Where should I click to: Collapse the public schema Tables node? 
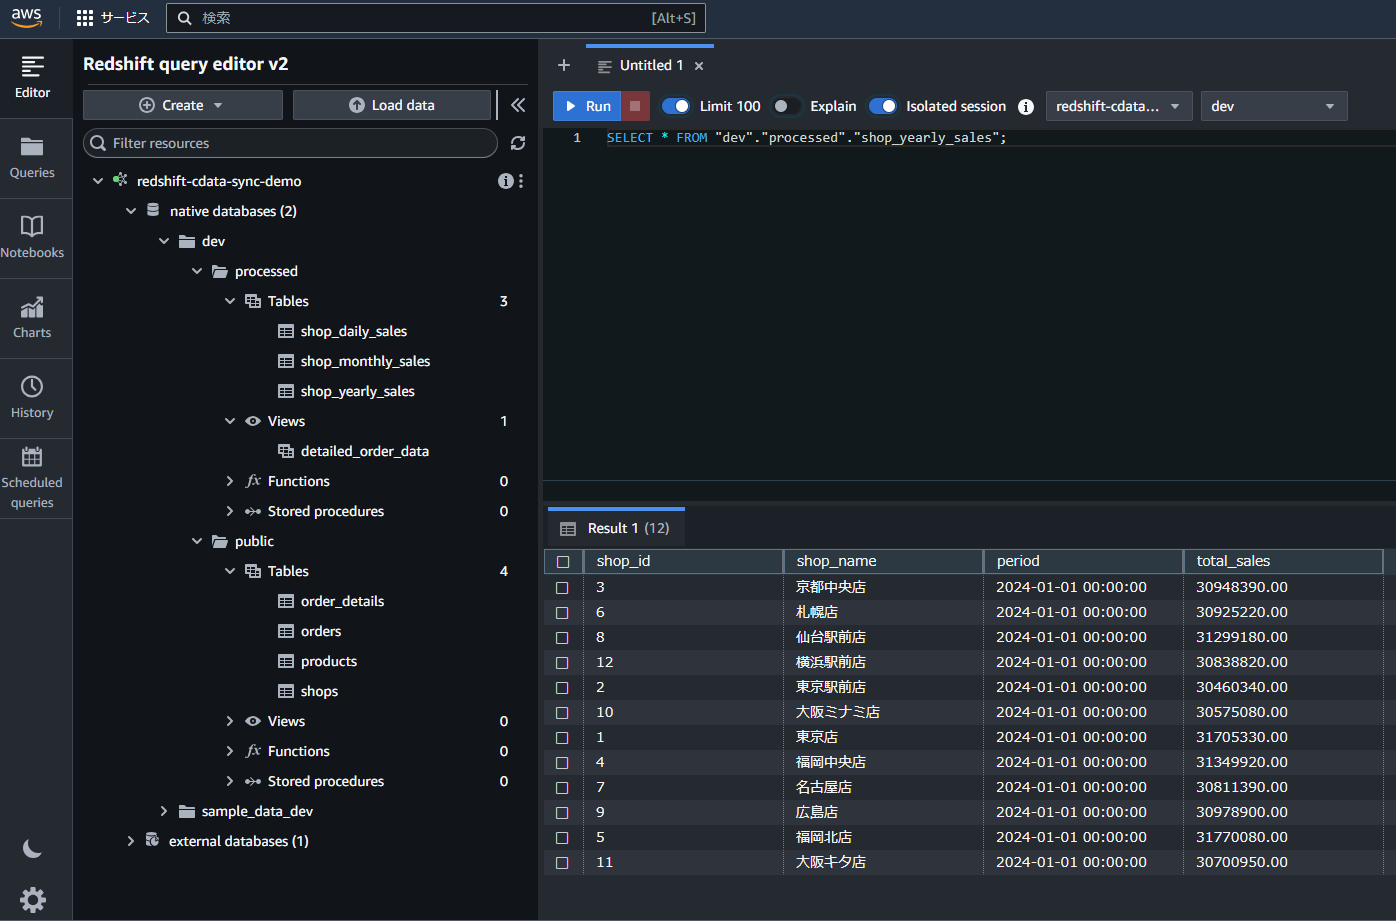pyautogui.click(x=230, y=571)
